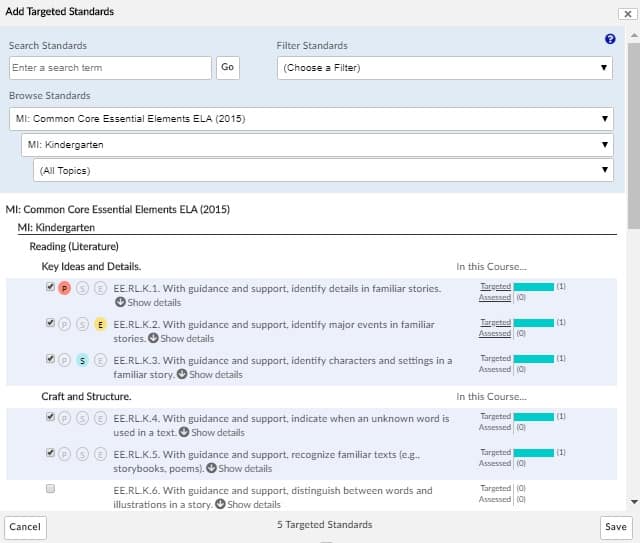The image size is (640, 543).
Task: Open the MI: Kindergarten grade dropdown
Action: pyautogui.click(x=317, y=145)
